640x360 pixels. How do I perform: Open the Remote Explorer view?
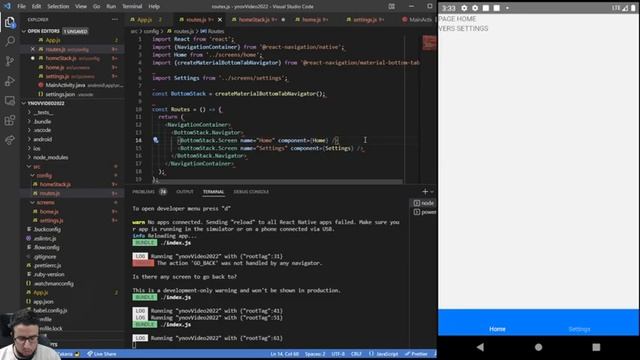point(10,100)
